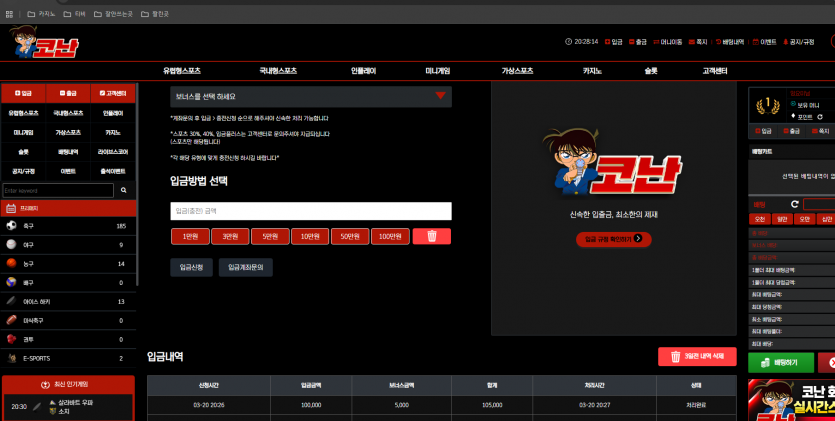This screenshot has height=421, width=835.
Task: Open the 미니게임 main menu
Action: [x=438, y=71]
